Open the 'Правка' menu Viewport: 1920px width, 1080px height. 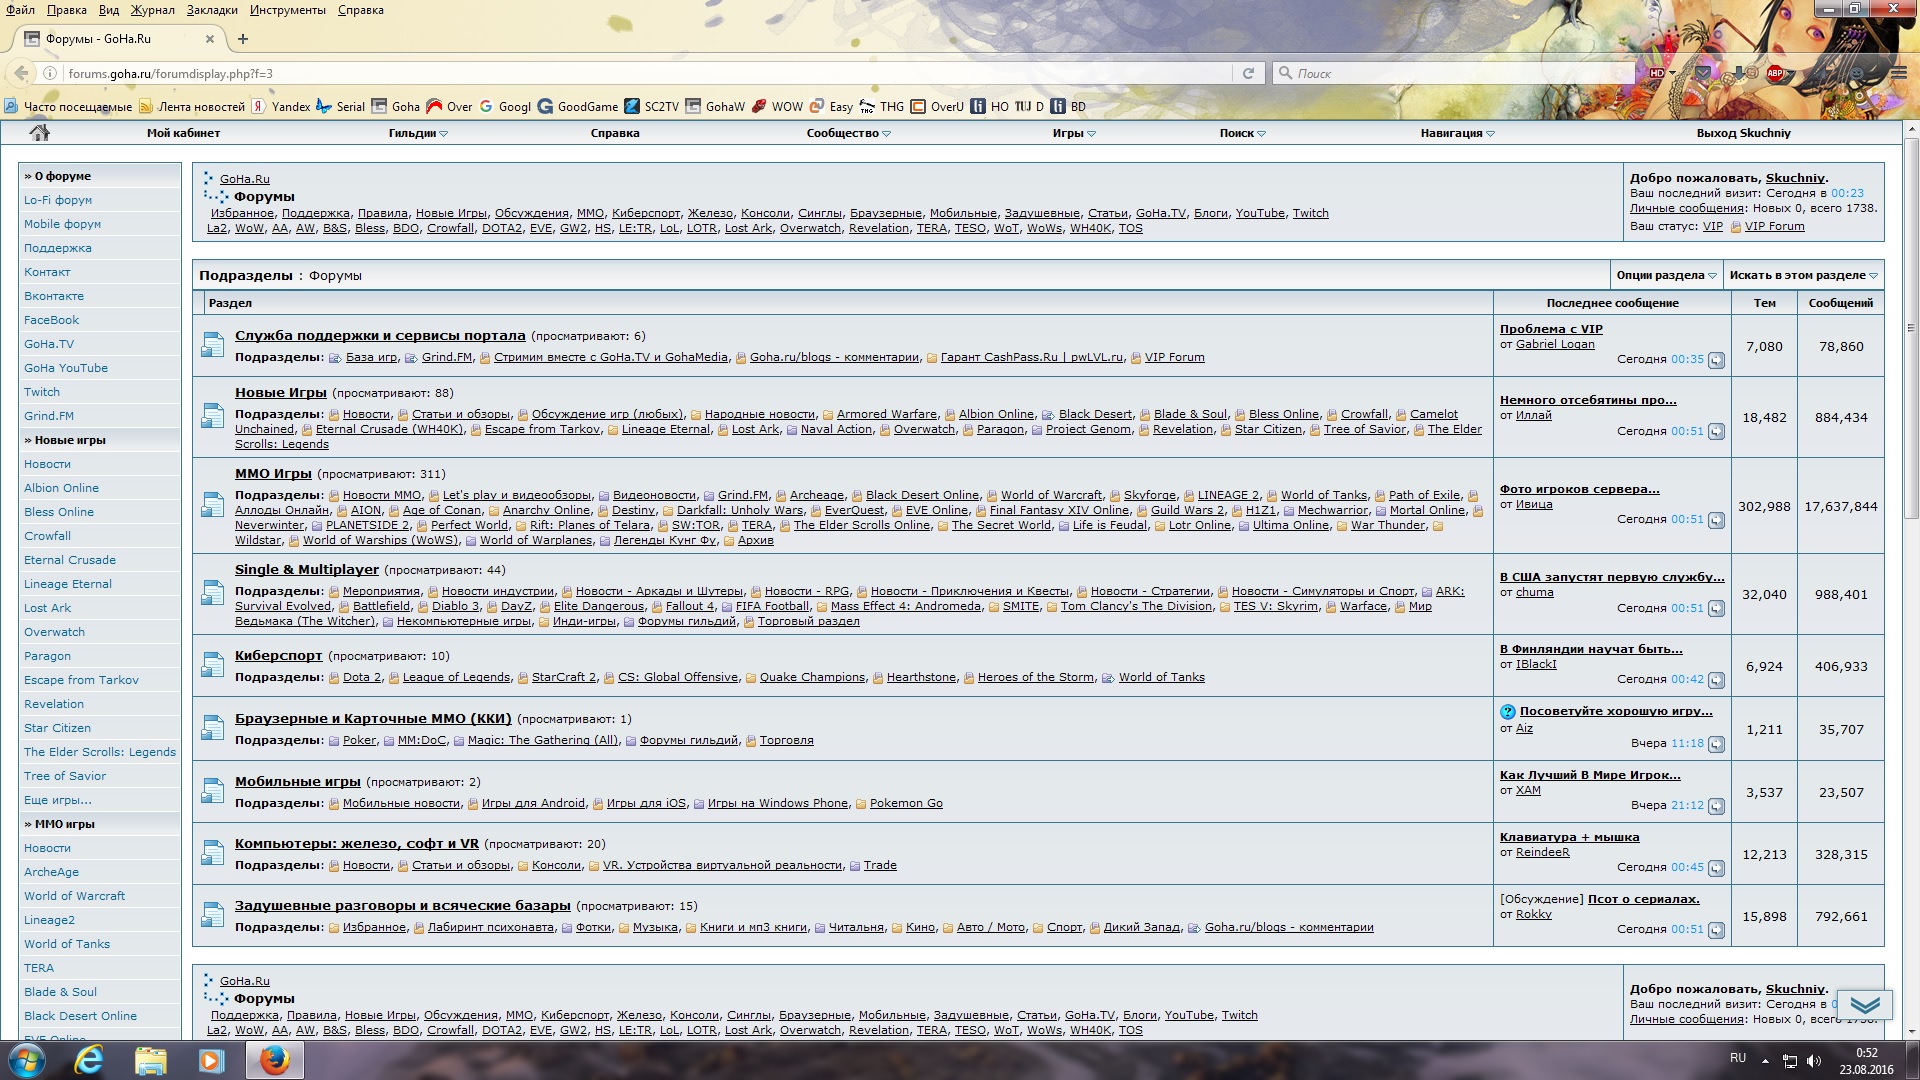click(x=66, y=10)
